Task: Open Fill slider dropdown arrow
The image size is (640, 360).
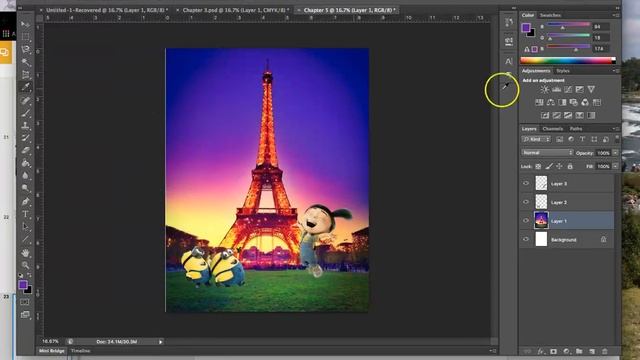Action: click(615, 167)
